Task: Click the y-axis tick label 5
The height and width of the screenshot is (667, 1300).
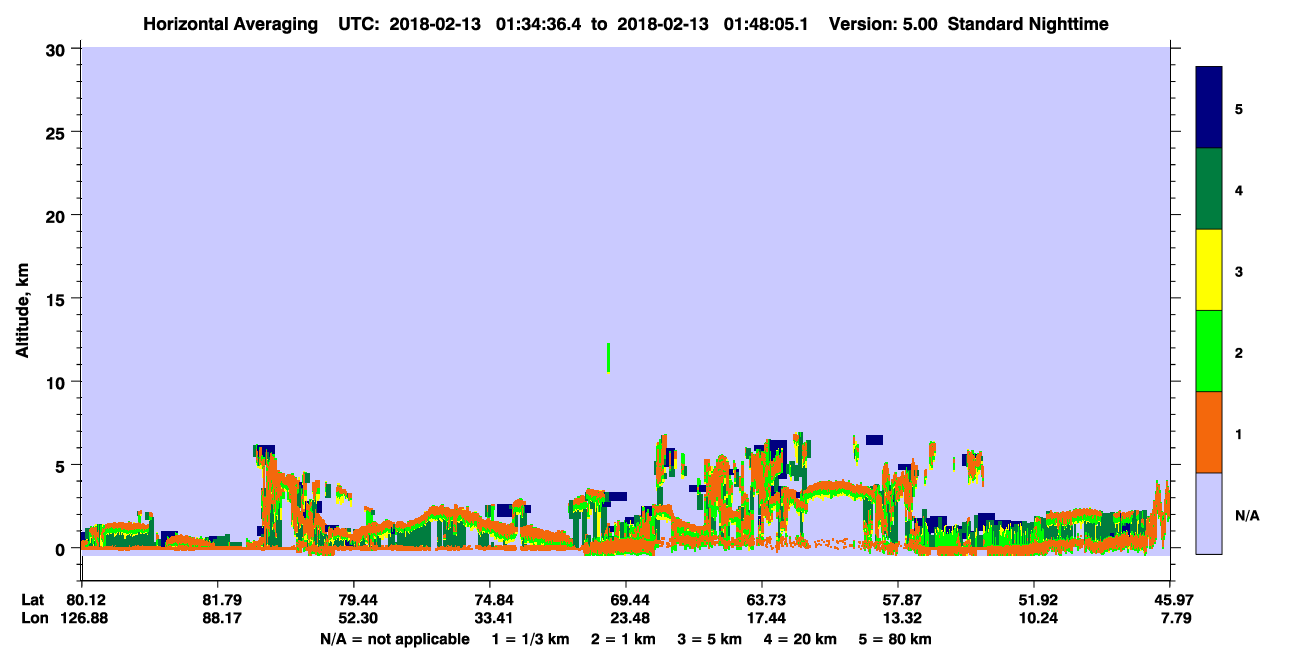Action: click(x=62, y=466)
